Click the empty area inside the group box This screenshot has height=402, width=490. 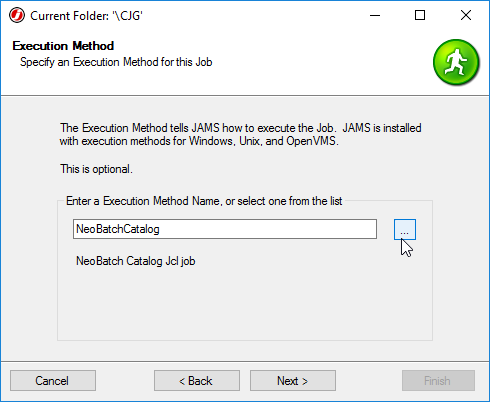coord(245,305)
